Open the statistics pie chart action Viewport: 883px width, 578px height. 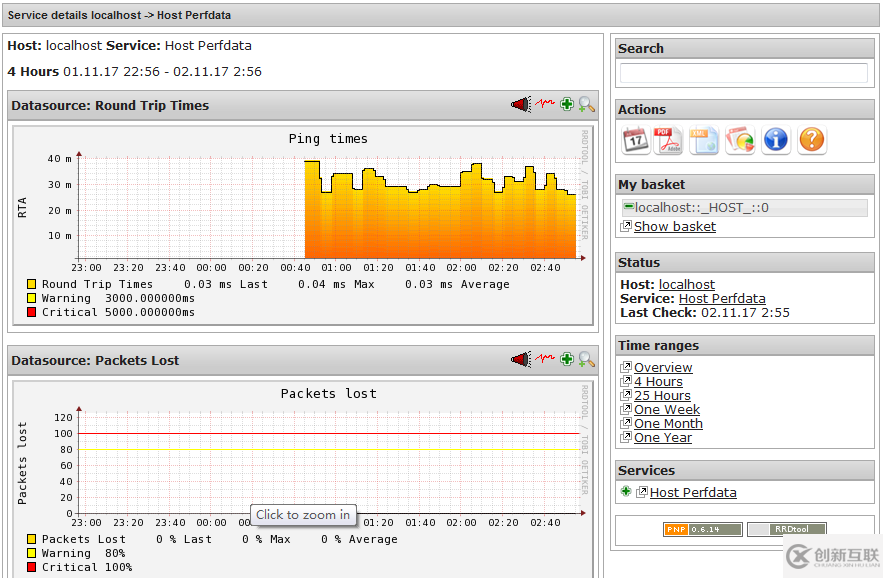point(740,140)
